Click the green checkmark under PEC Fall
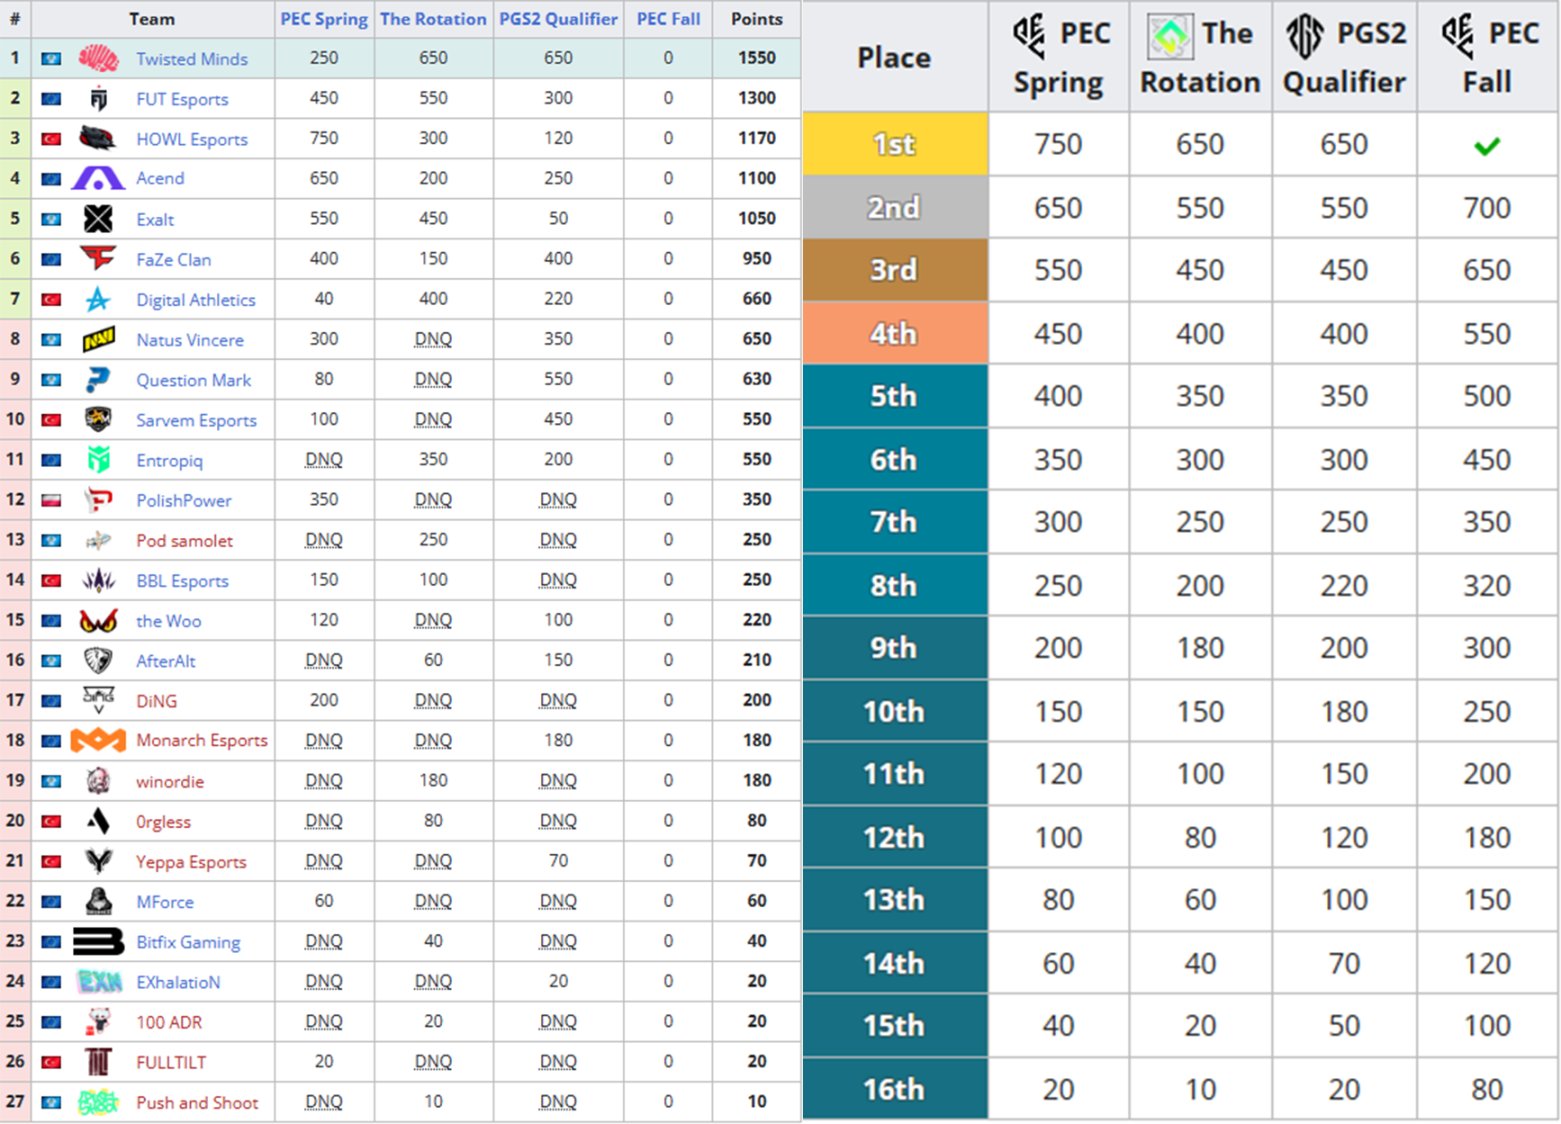 (1487, 146)
